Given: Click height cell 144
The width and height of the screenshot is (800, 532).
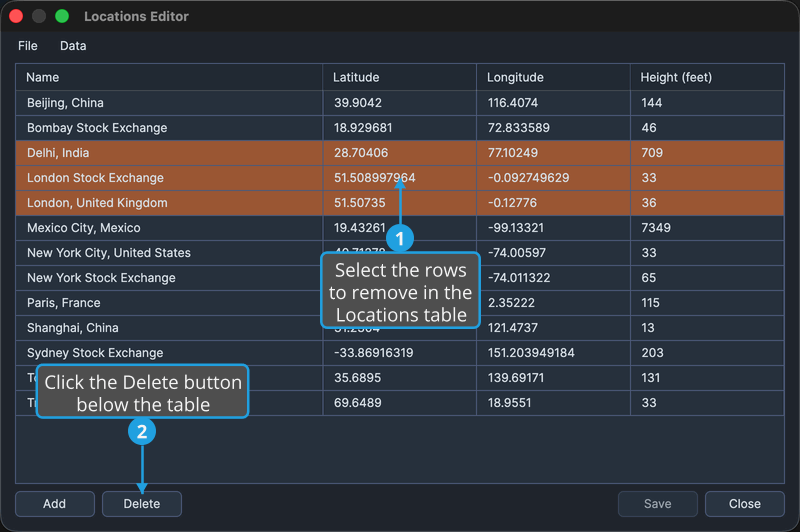Looking at the screenshot, I should 707,103.
